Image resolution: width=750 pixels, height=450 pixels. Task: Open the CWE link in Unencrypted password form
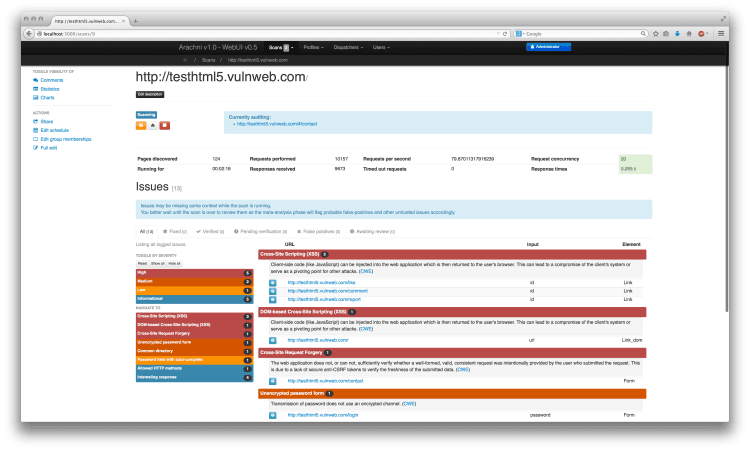409,404
